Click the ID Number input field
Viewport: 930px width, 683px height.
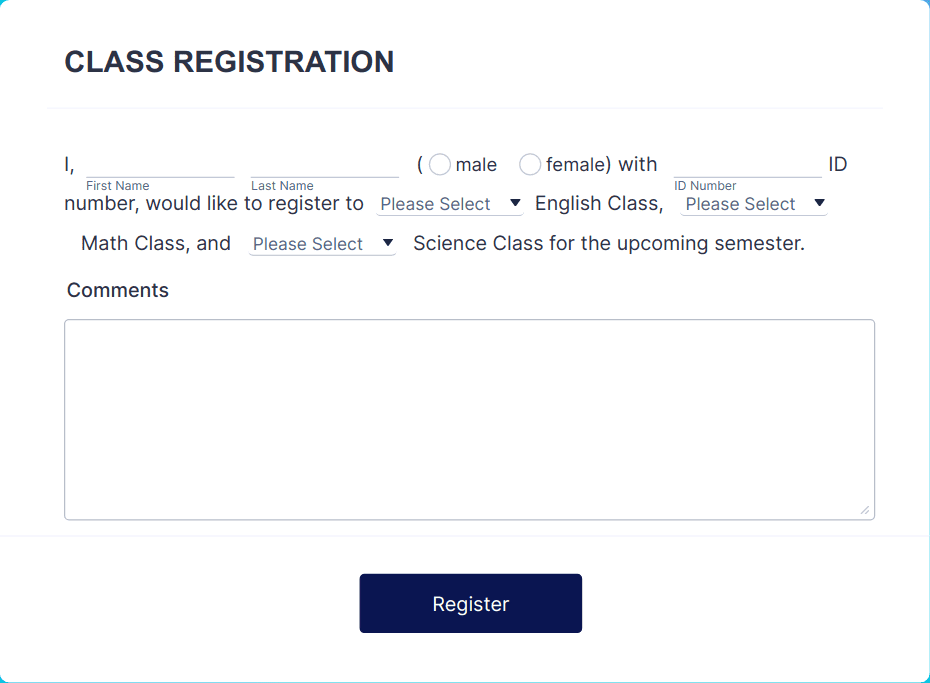point(746,168)
